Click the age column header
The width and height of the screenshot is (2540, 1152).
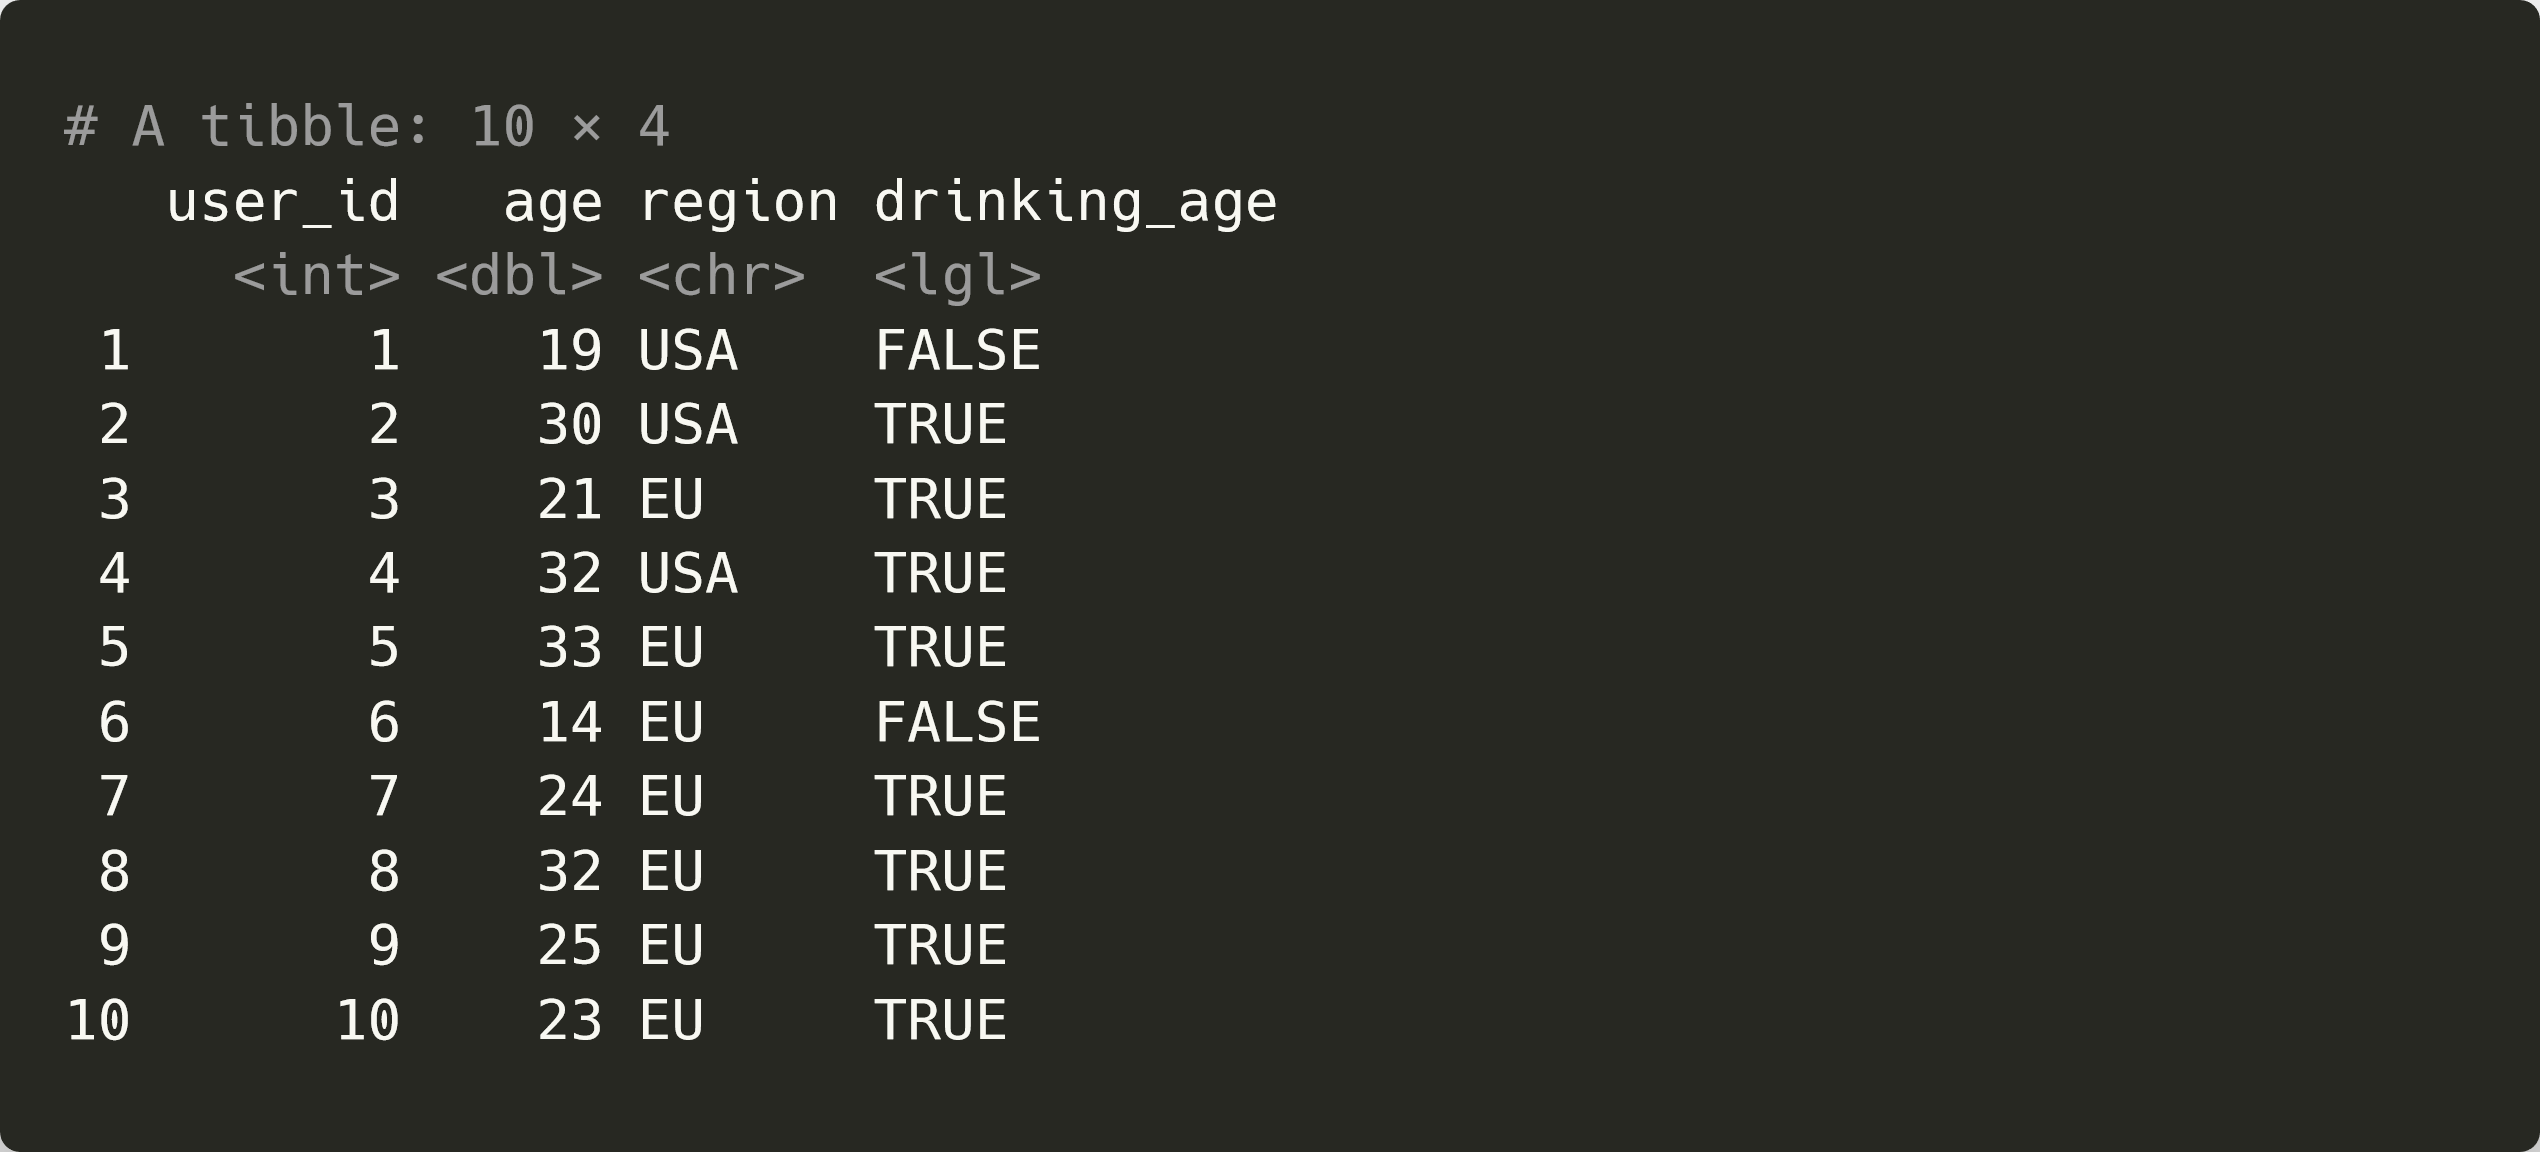click(x=553, y=203)
